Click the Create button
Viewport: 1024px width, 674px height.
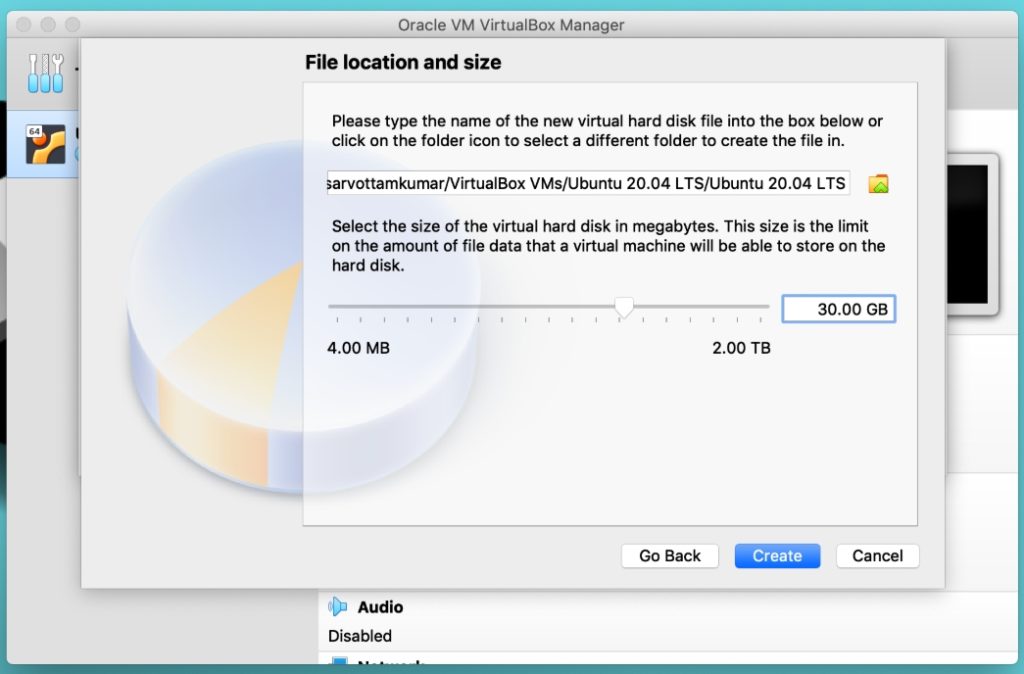click(x=777, y=556)
